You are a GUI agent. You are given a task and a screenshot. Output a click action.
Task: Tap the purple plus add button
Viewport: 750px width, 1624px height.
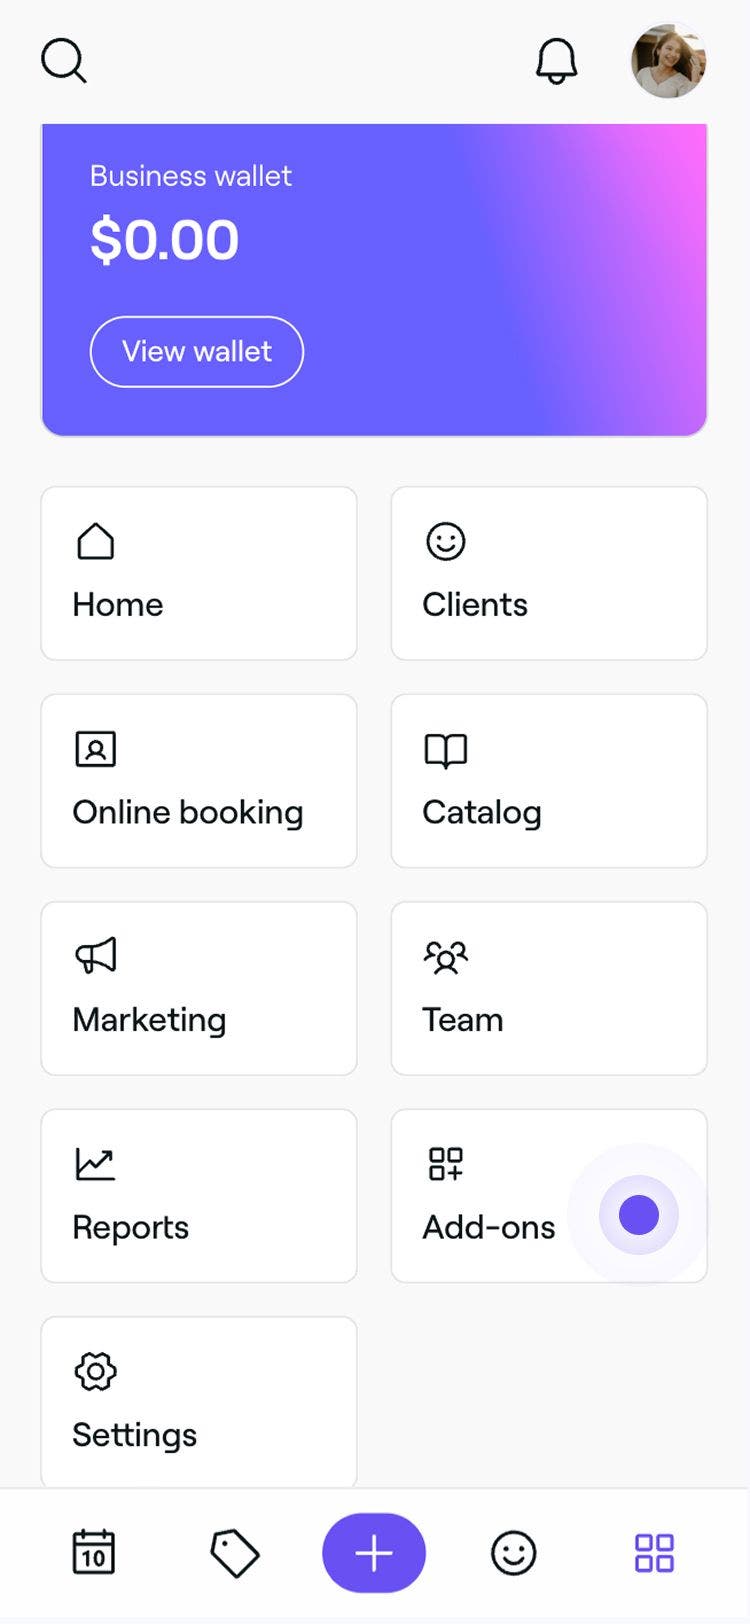(374, 1553)
